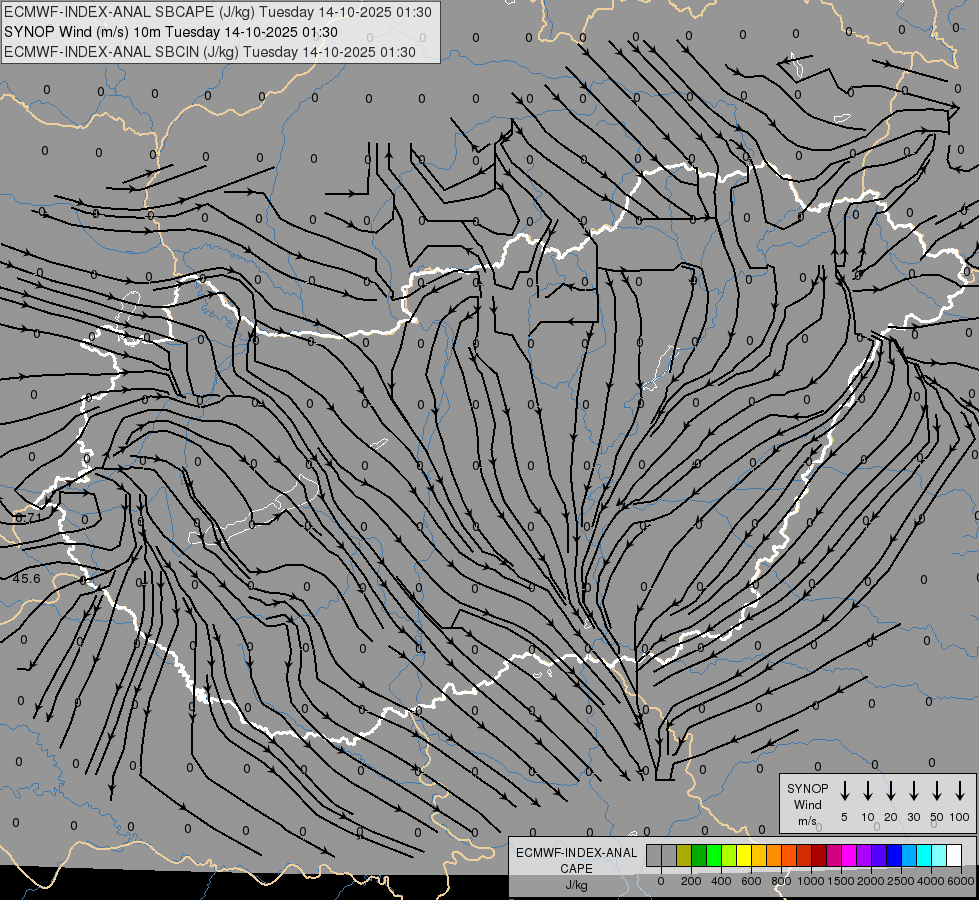Click the ECMWF-INDEX-ANAL CAPE legend label
Viewport: 979px width, 900px height.
tap(576, 861)
